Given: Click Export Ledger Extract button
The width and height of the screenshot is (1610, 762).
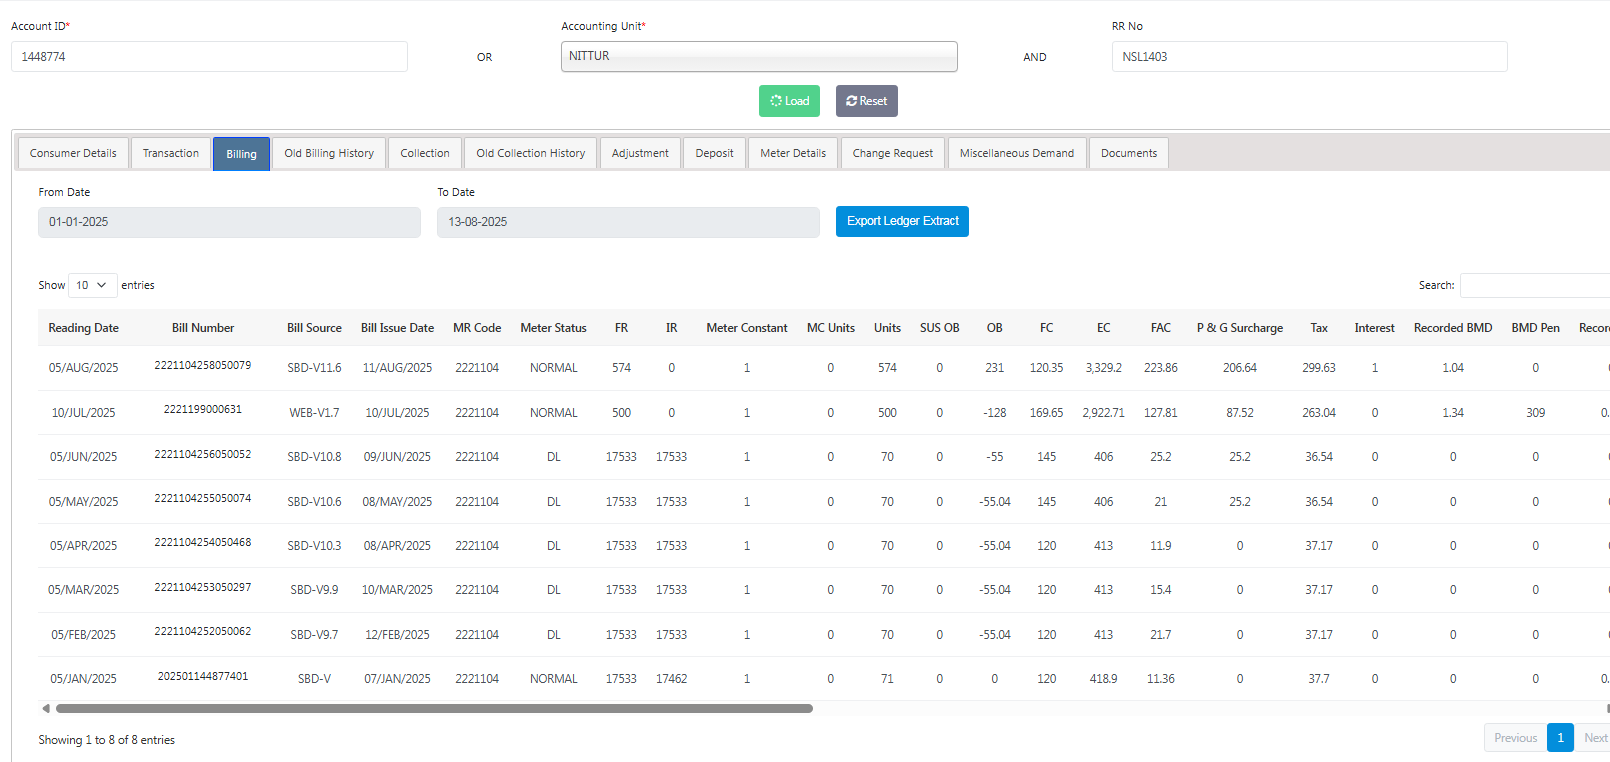Looking at the screenshot, I should pos(902,221).
